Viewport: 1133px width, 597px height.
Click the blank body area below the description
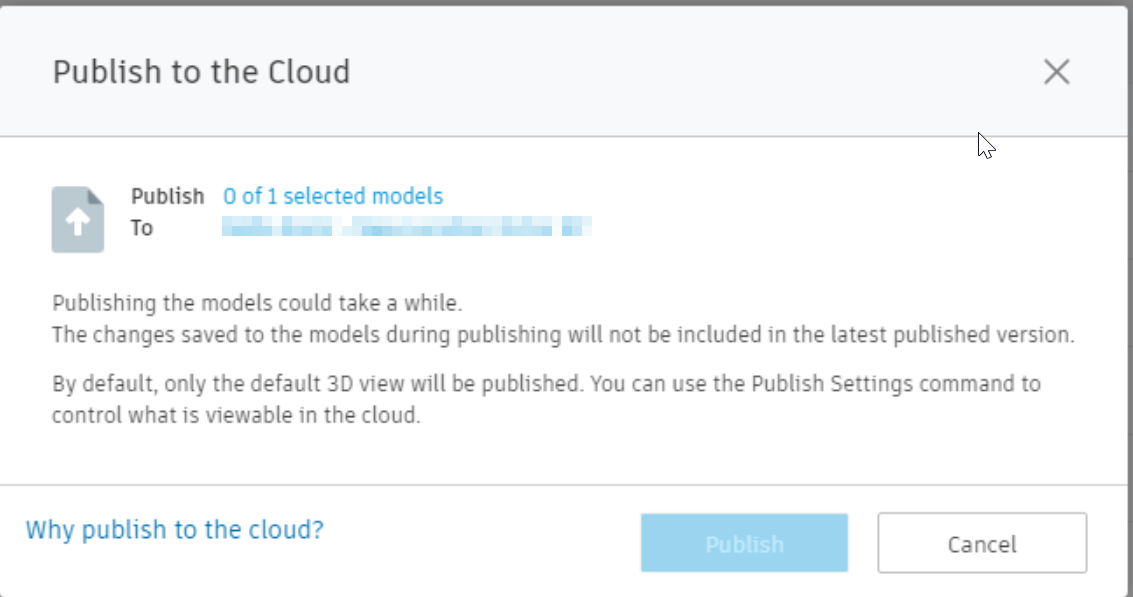pos(560,455)
